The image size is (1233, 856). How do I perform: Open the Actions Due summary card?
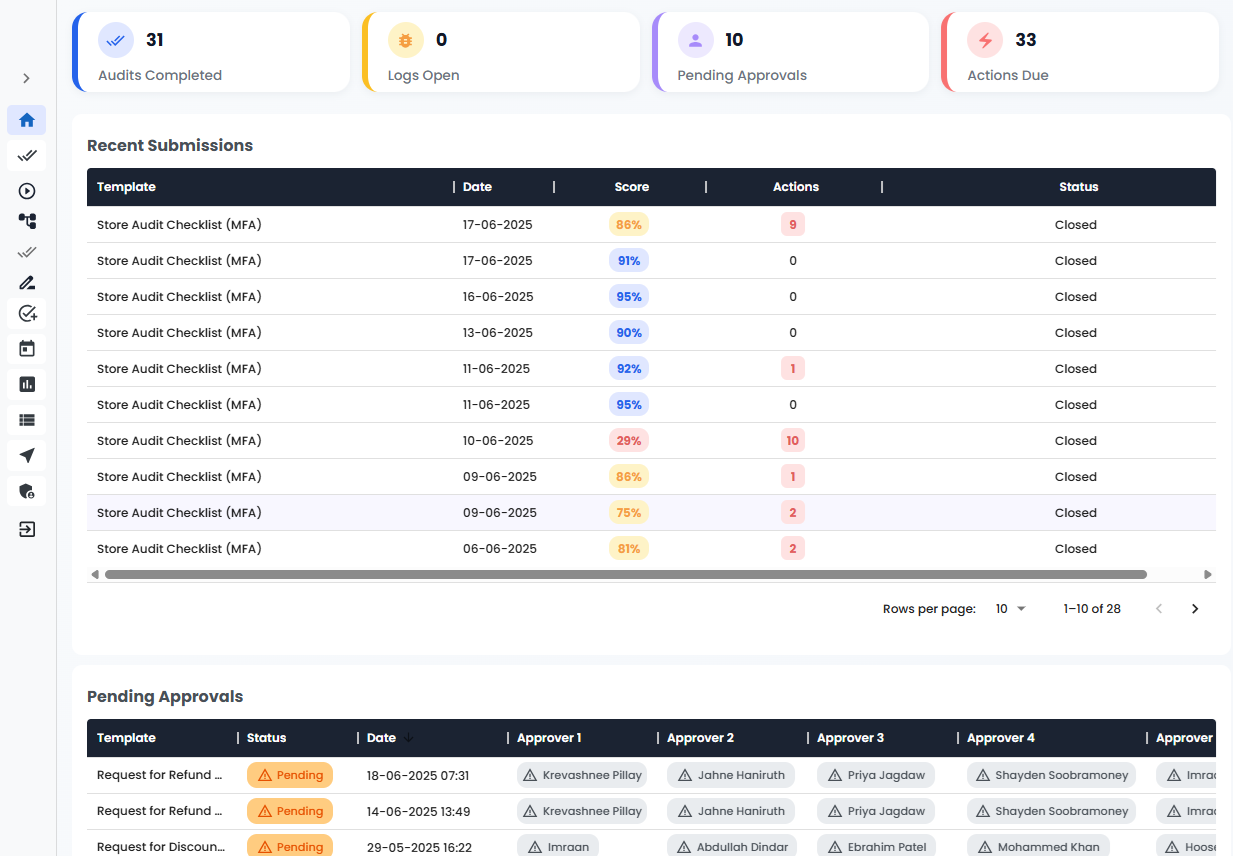1080,53
